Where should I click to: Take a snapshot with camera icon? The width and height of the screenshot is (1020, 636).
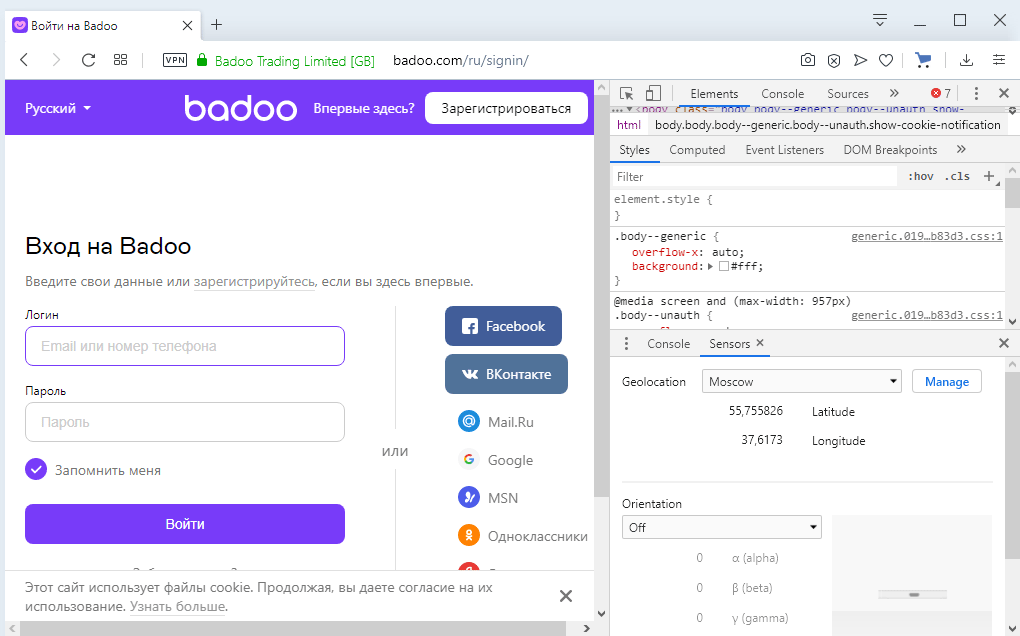(x=808, y=60)
